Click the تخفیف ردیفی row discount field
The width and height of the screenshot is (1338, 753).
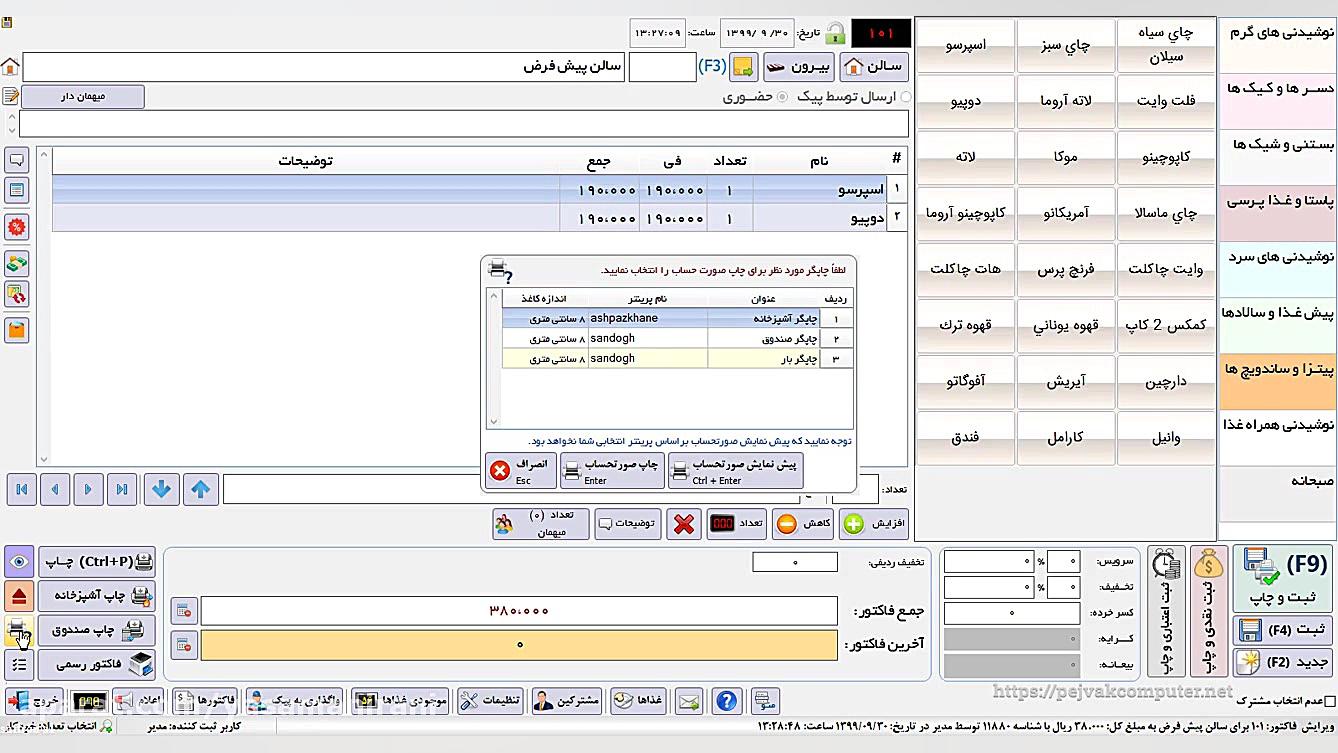(795, 562)
